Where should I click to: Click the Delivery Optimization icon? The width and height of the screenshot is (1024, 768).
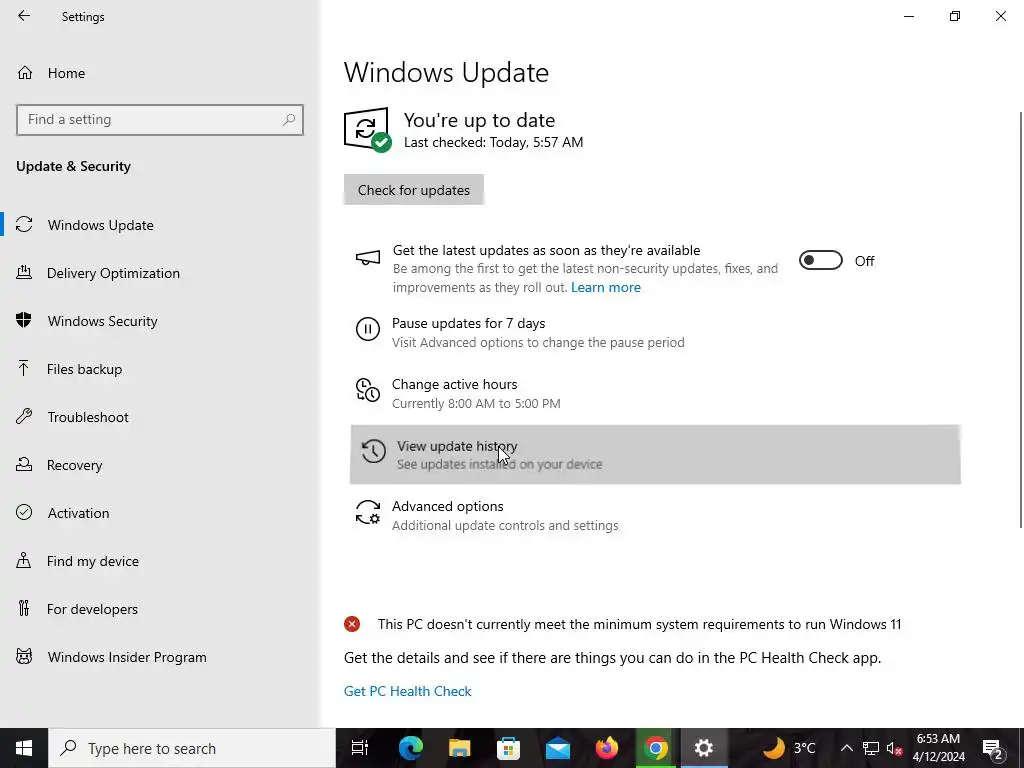[x=24, y=272]
